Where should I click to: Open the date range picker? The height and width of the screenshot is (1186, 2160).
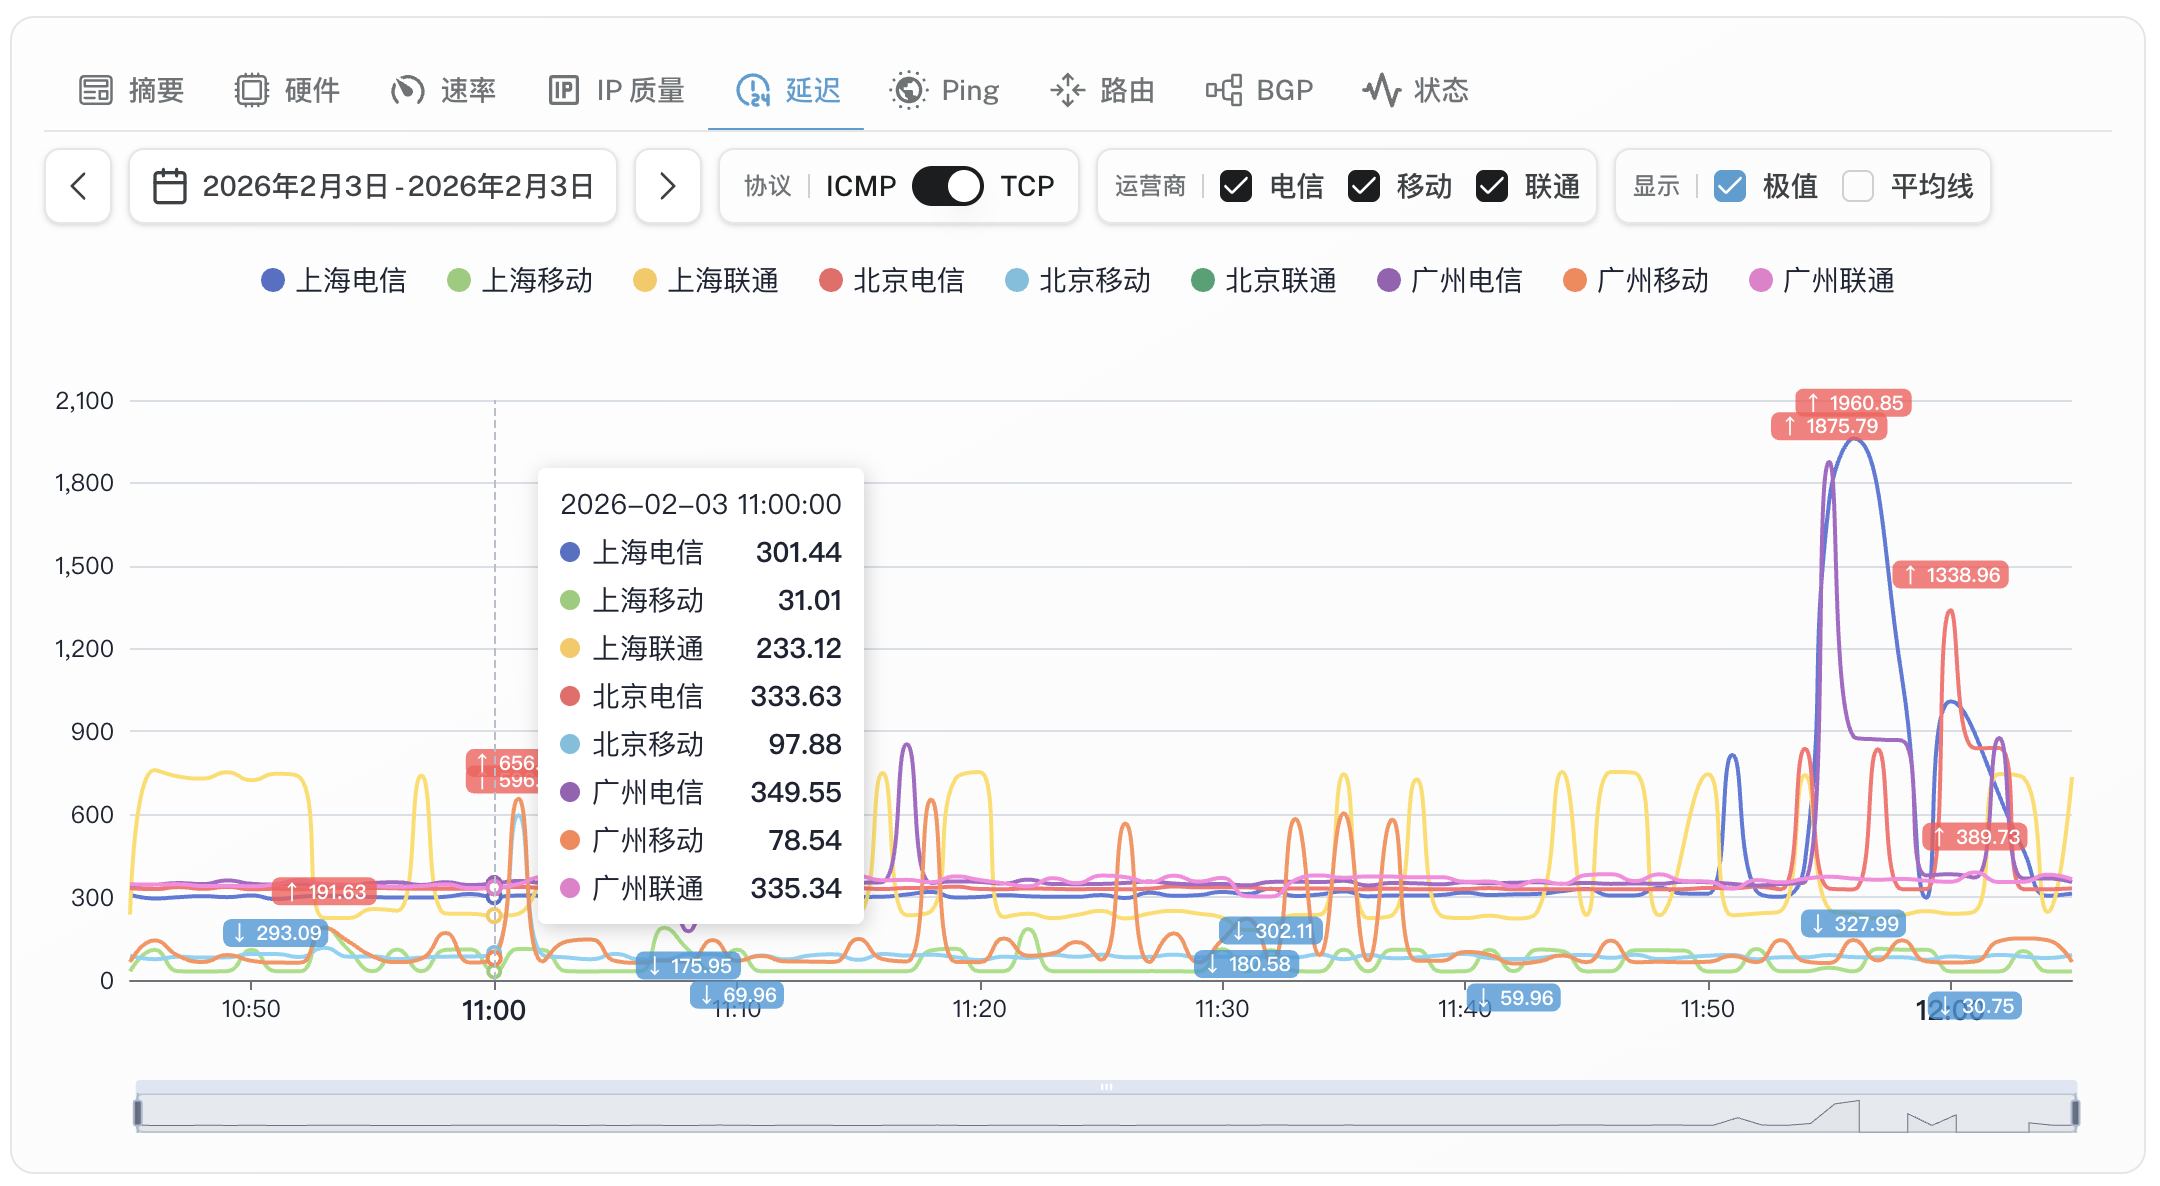click(373, 186)
